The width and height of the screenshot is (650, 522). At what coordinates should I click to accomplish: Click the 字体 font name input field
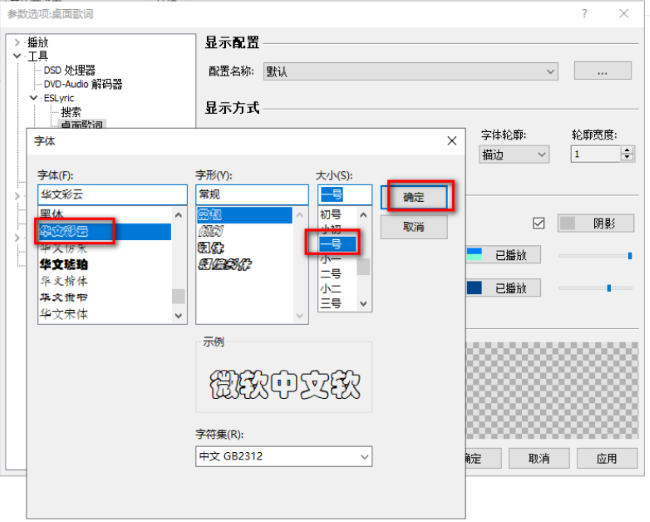[112, 194]
